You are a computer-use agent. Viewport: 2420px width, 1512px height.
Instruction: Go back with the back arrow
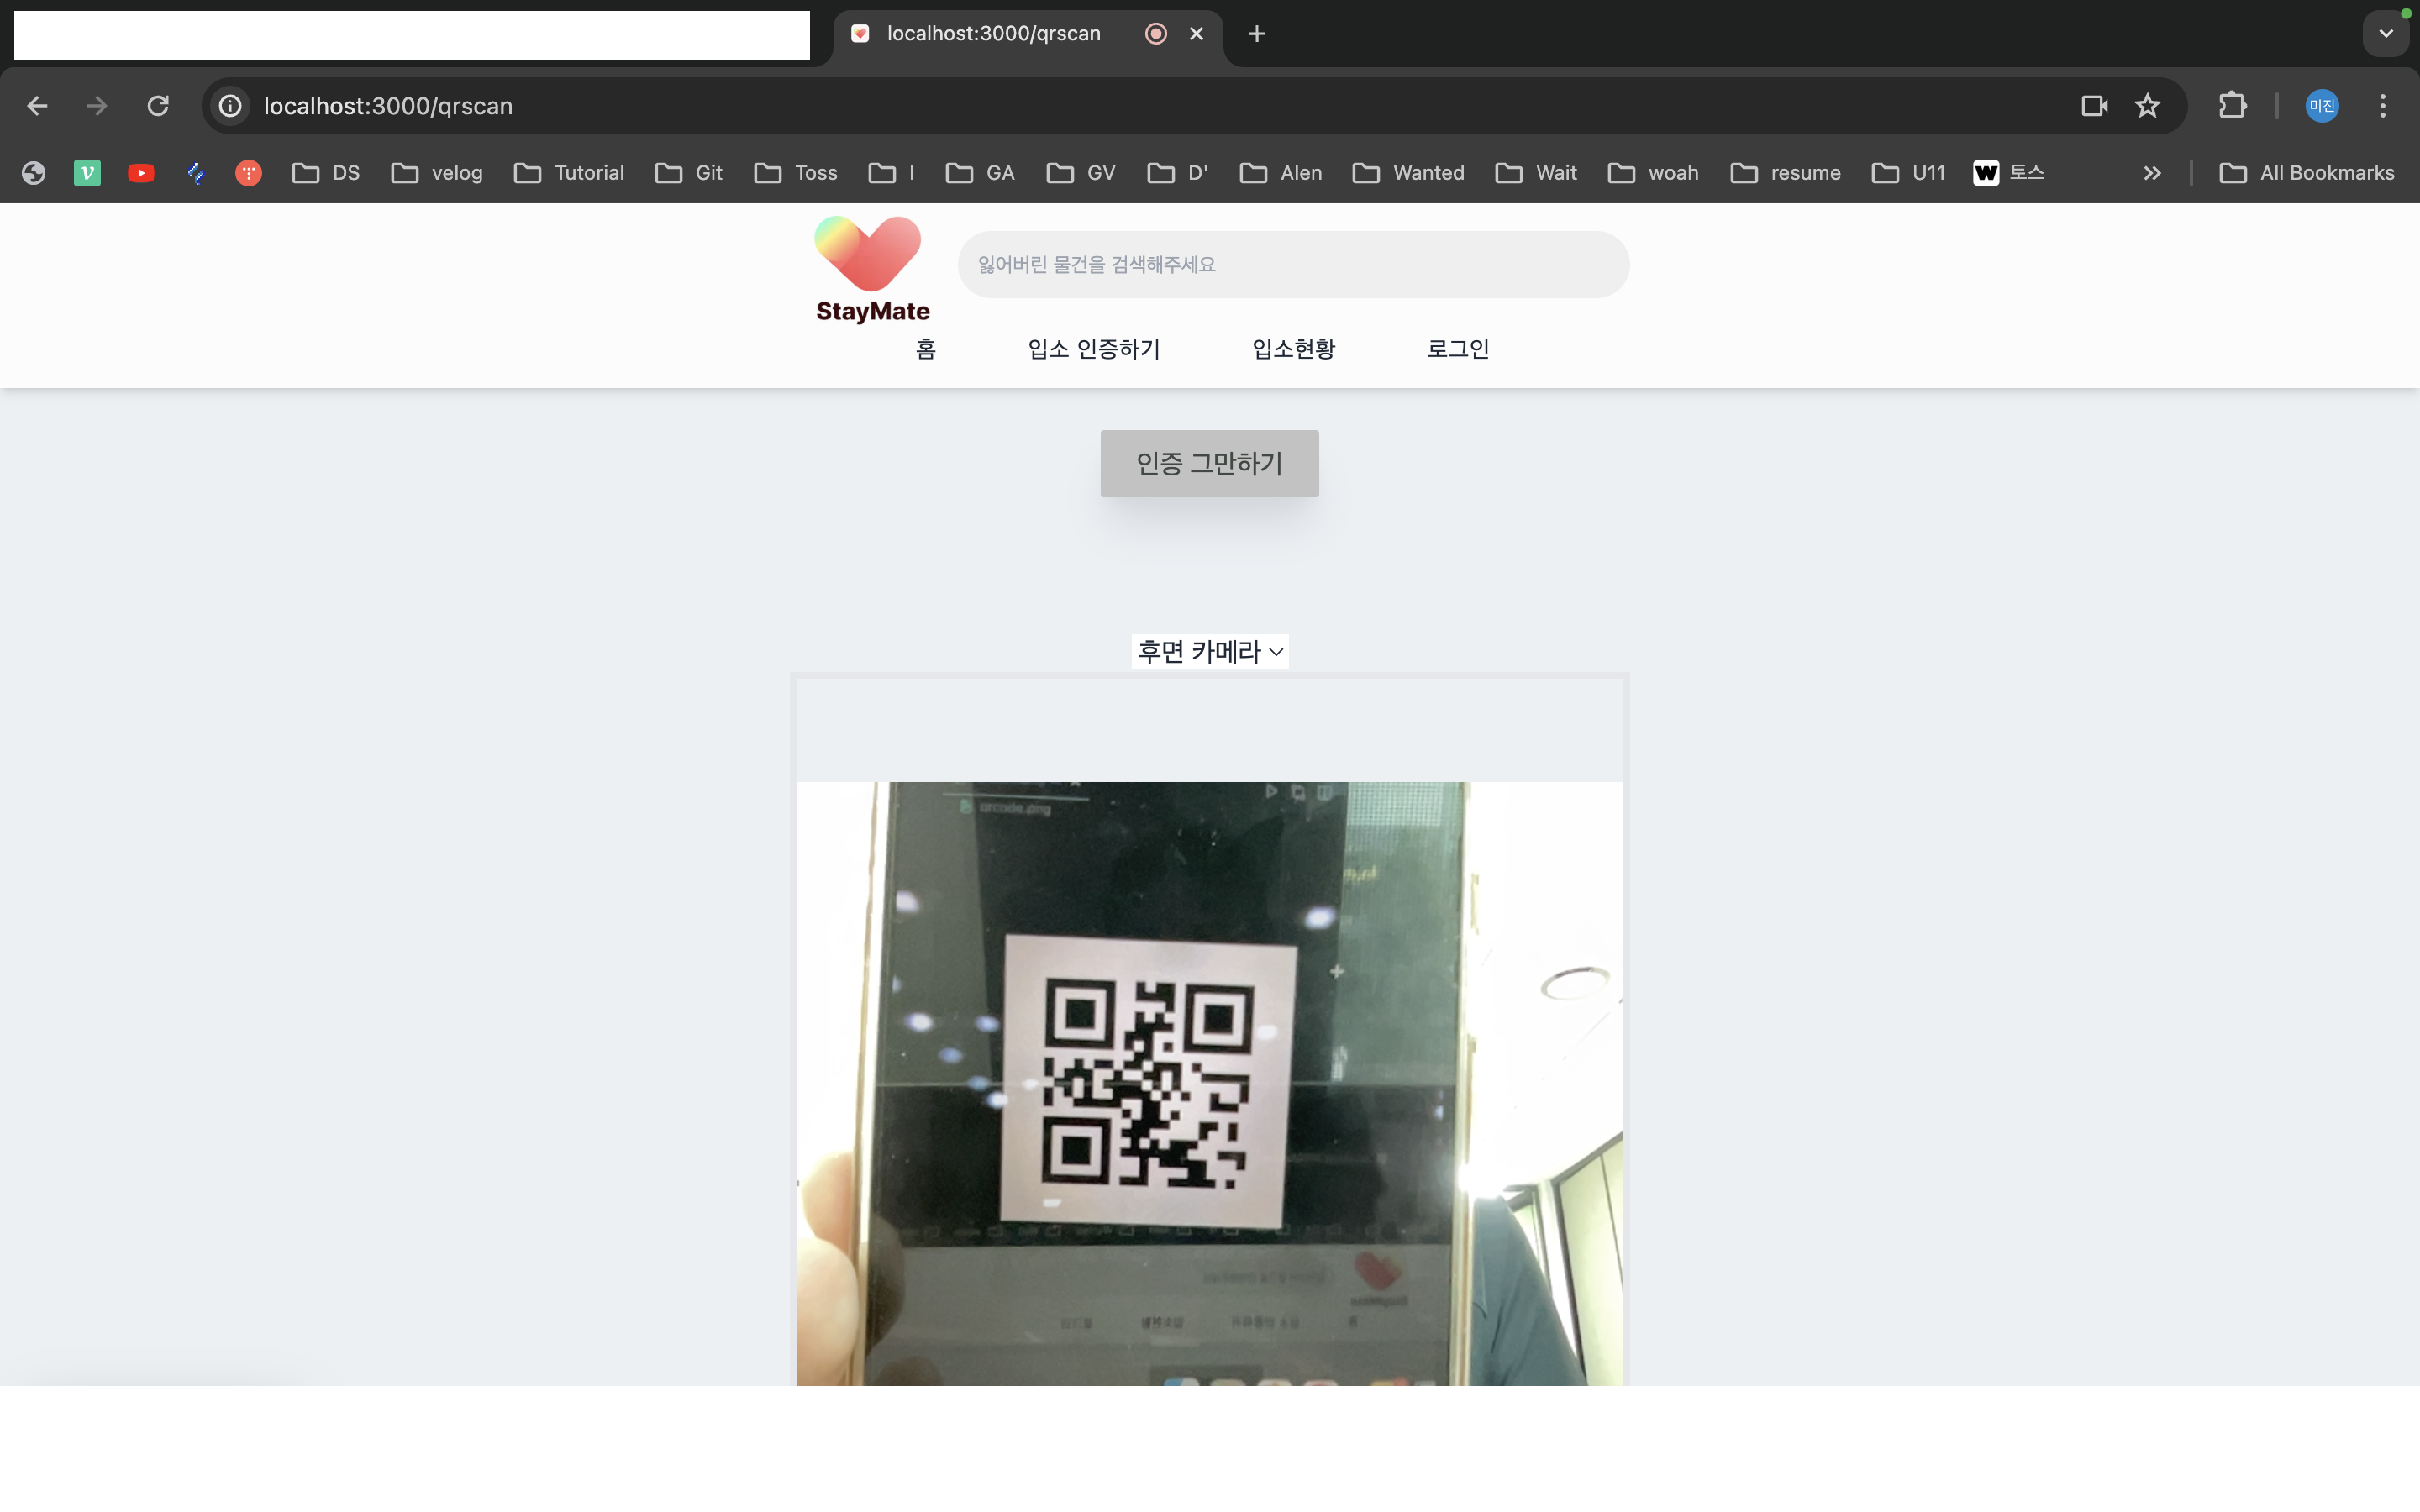point(37,106)
